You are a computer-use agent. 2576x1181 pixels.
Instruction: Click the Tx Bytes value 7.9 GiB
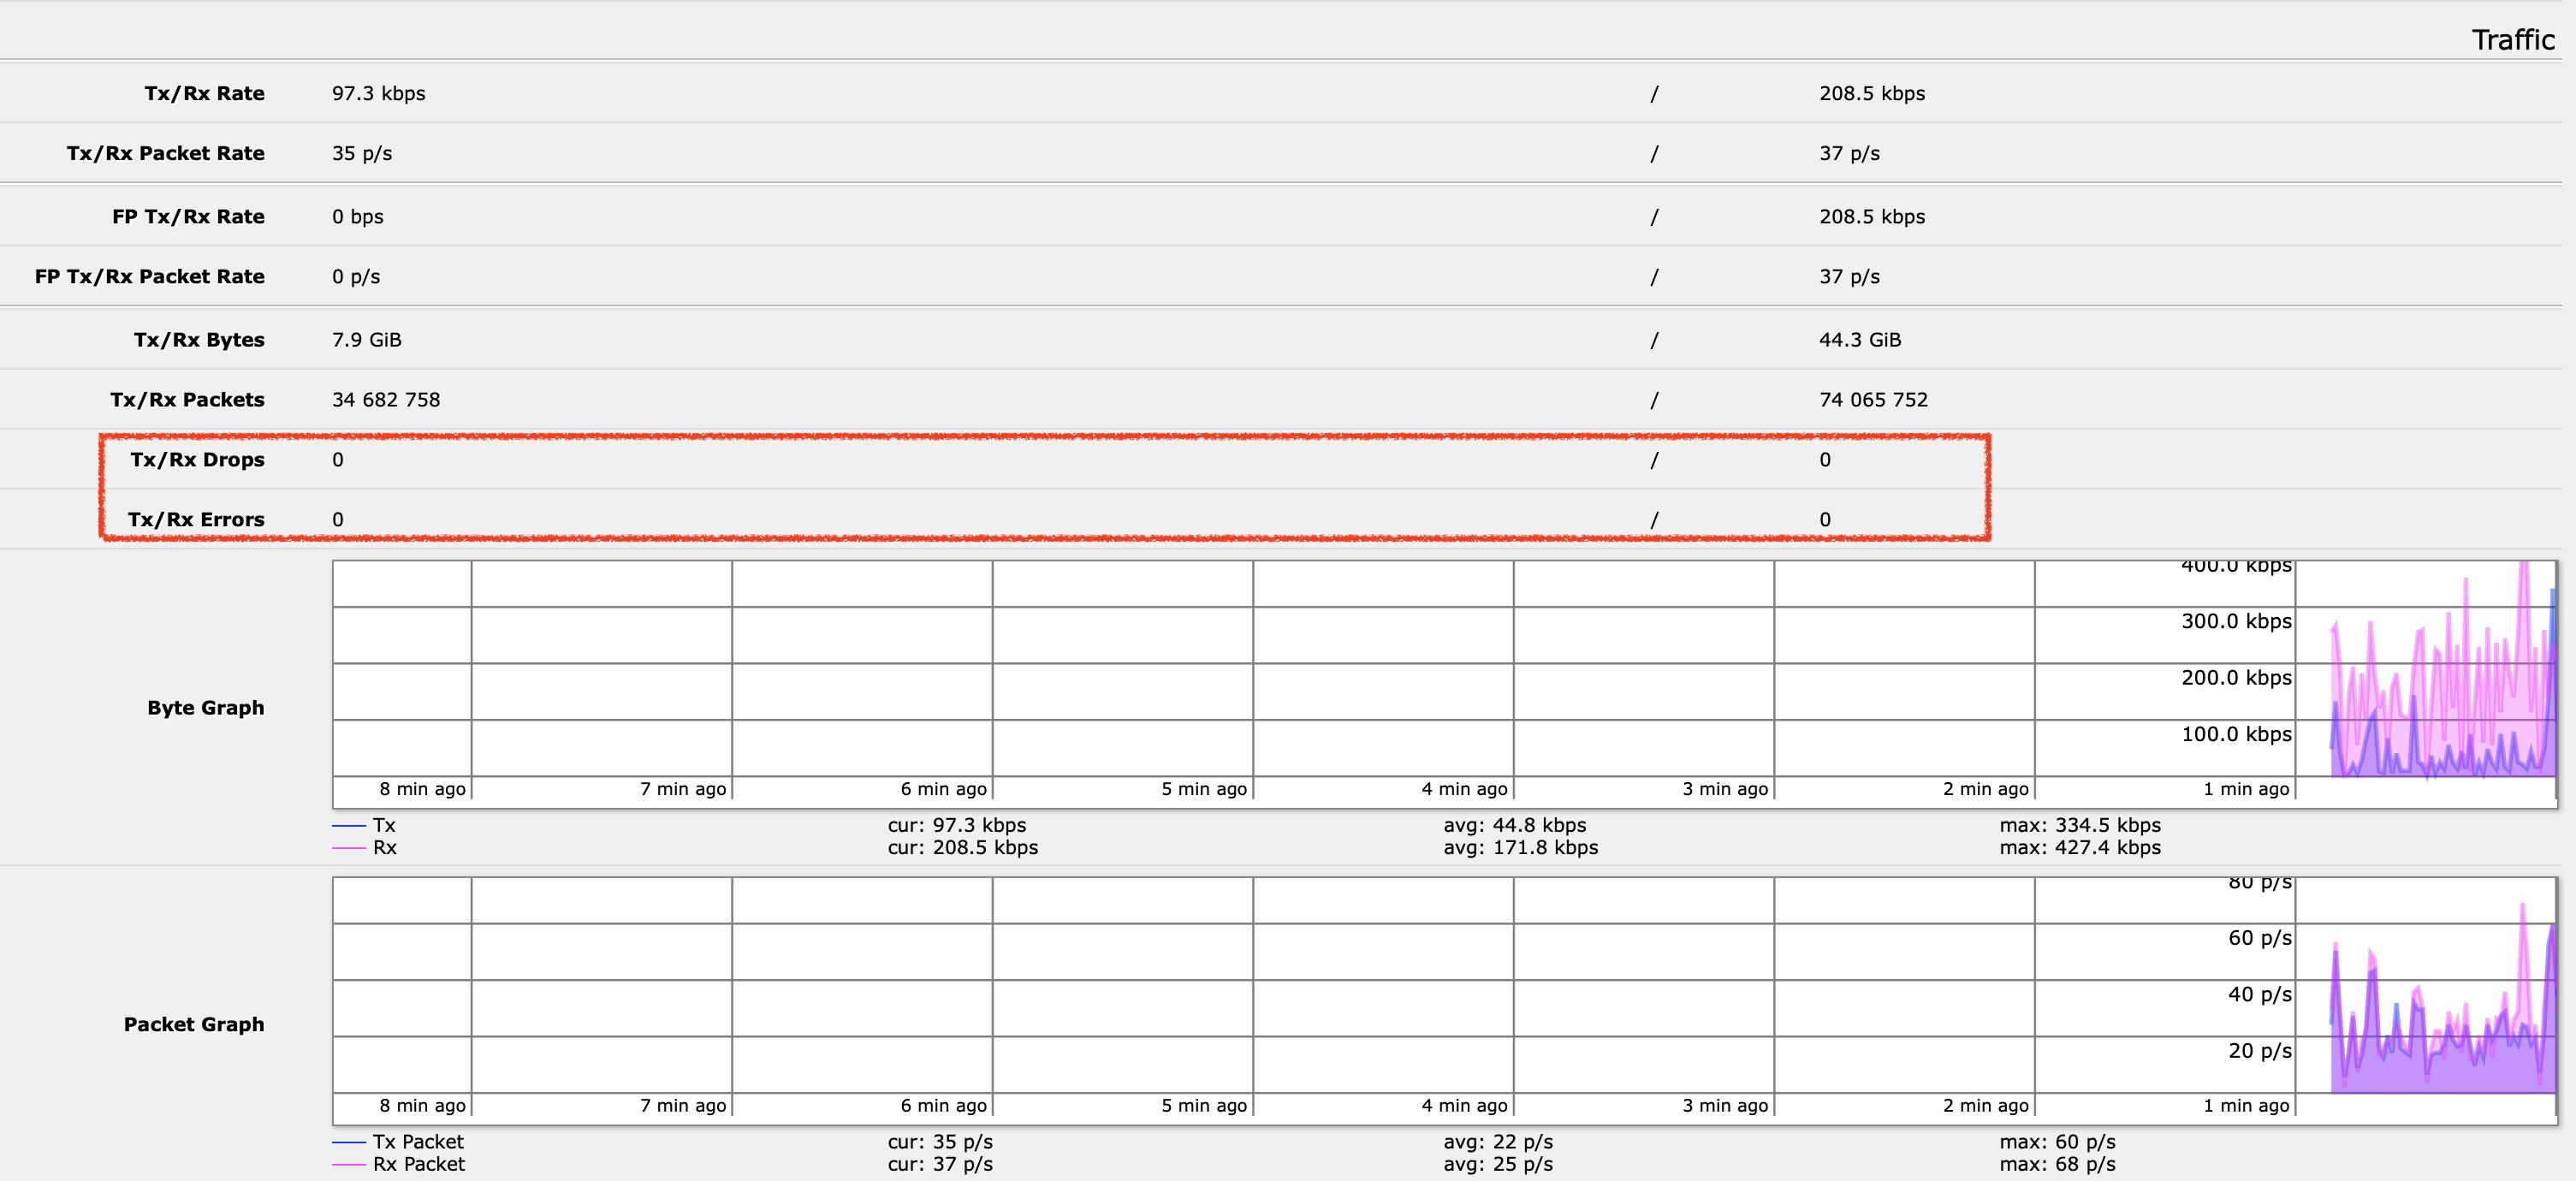click(x=366, y=339)
